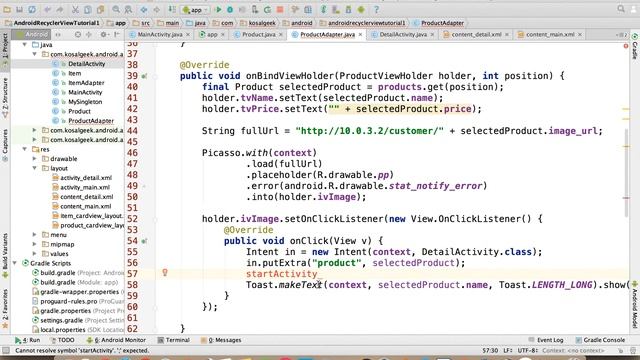The image size is (640, 360).
Task: Switch to content_main.xml tab
Action: coord(550,35)
